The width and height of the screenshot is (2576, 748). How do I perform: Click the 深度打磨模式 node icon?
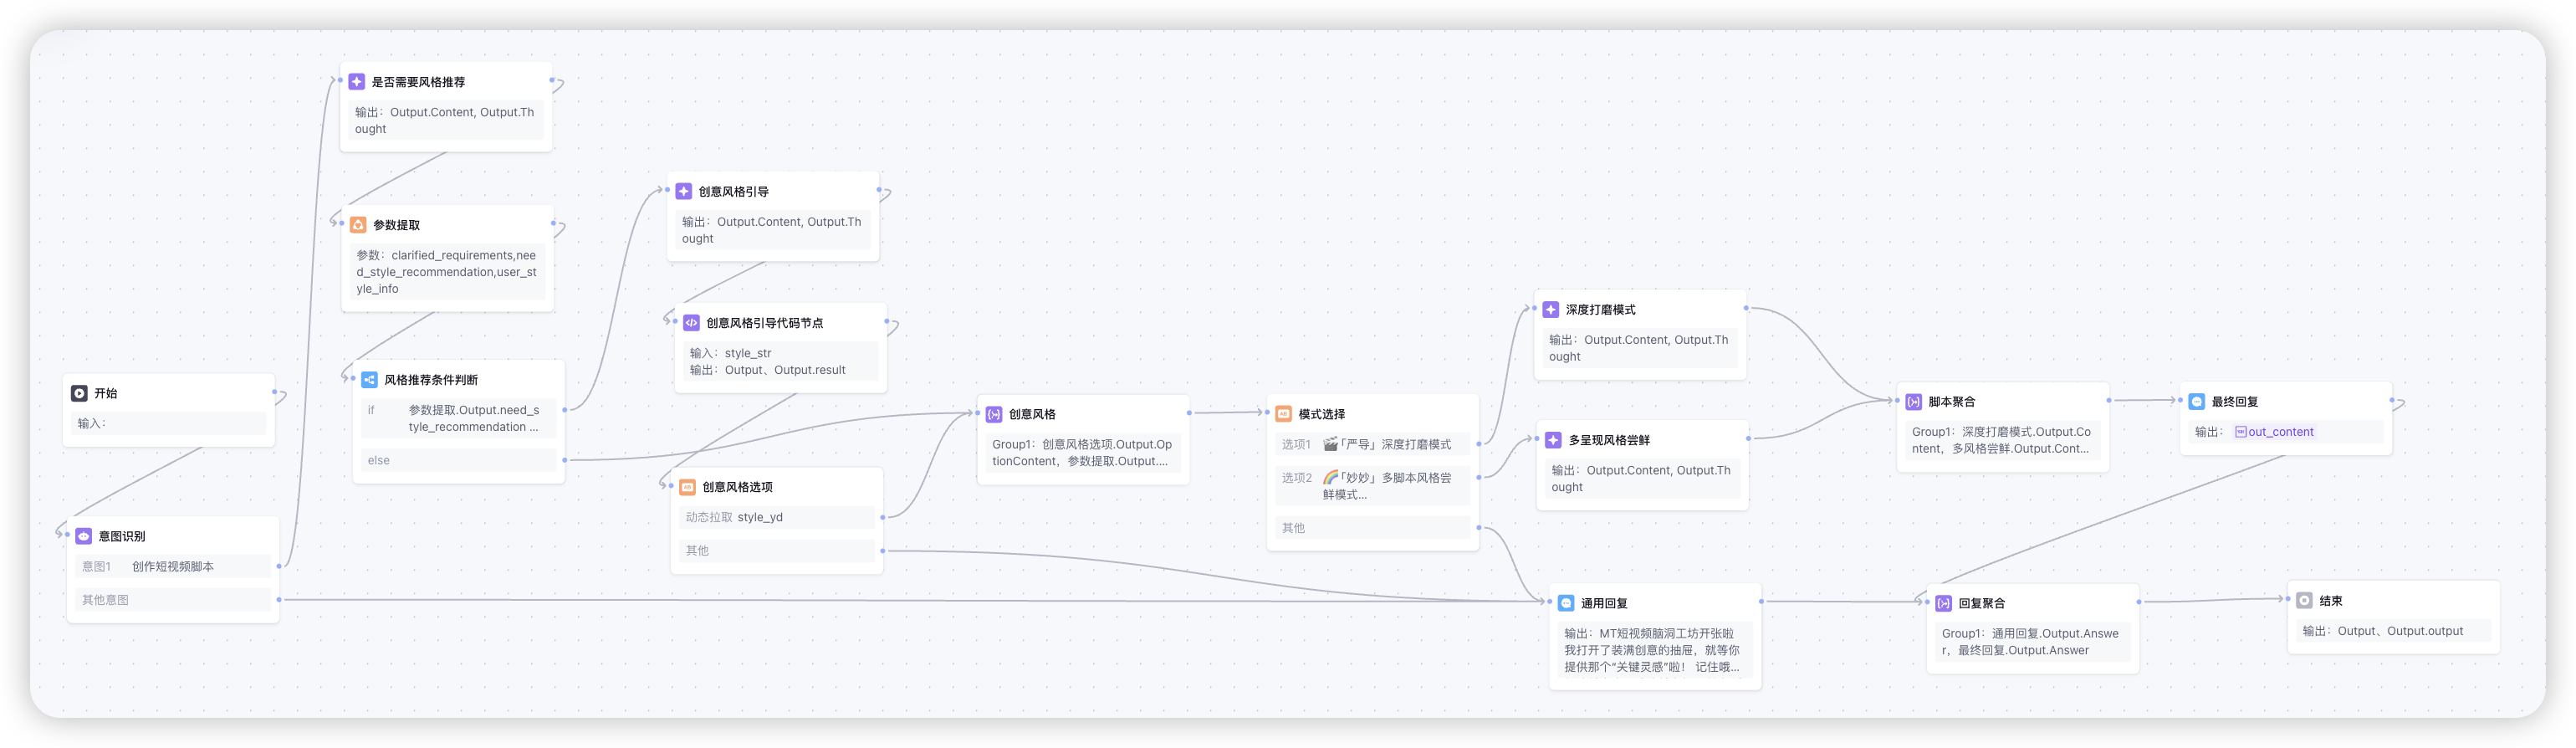1551,310
